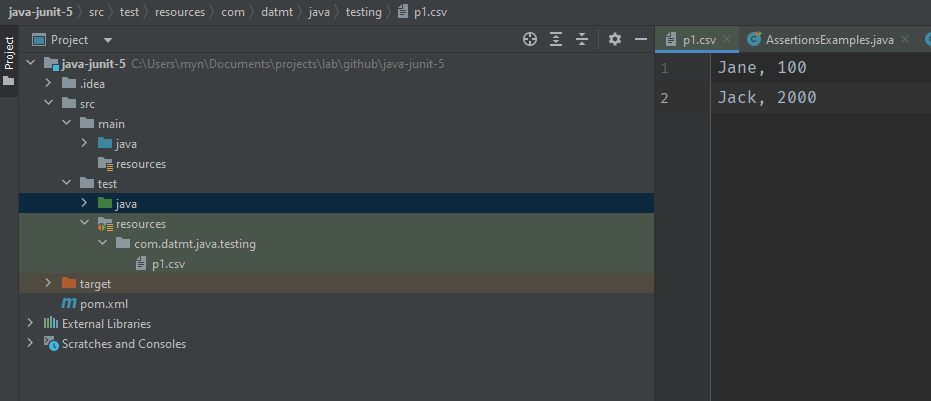Select the test folder row
The height and width of the screenshot is (401, 931).
(x=336, y=184)
